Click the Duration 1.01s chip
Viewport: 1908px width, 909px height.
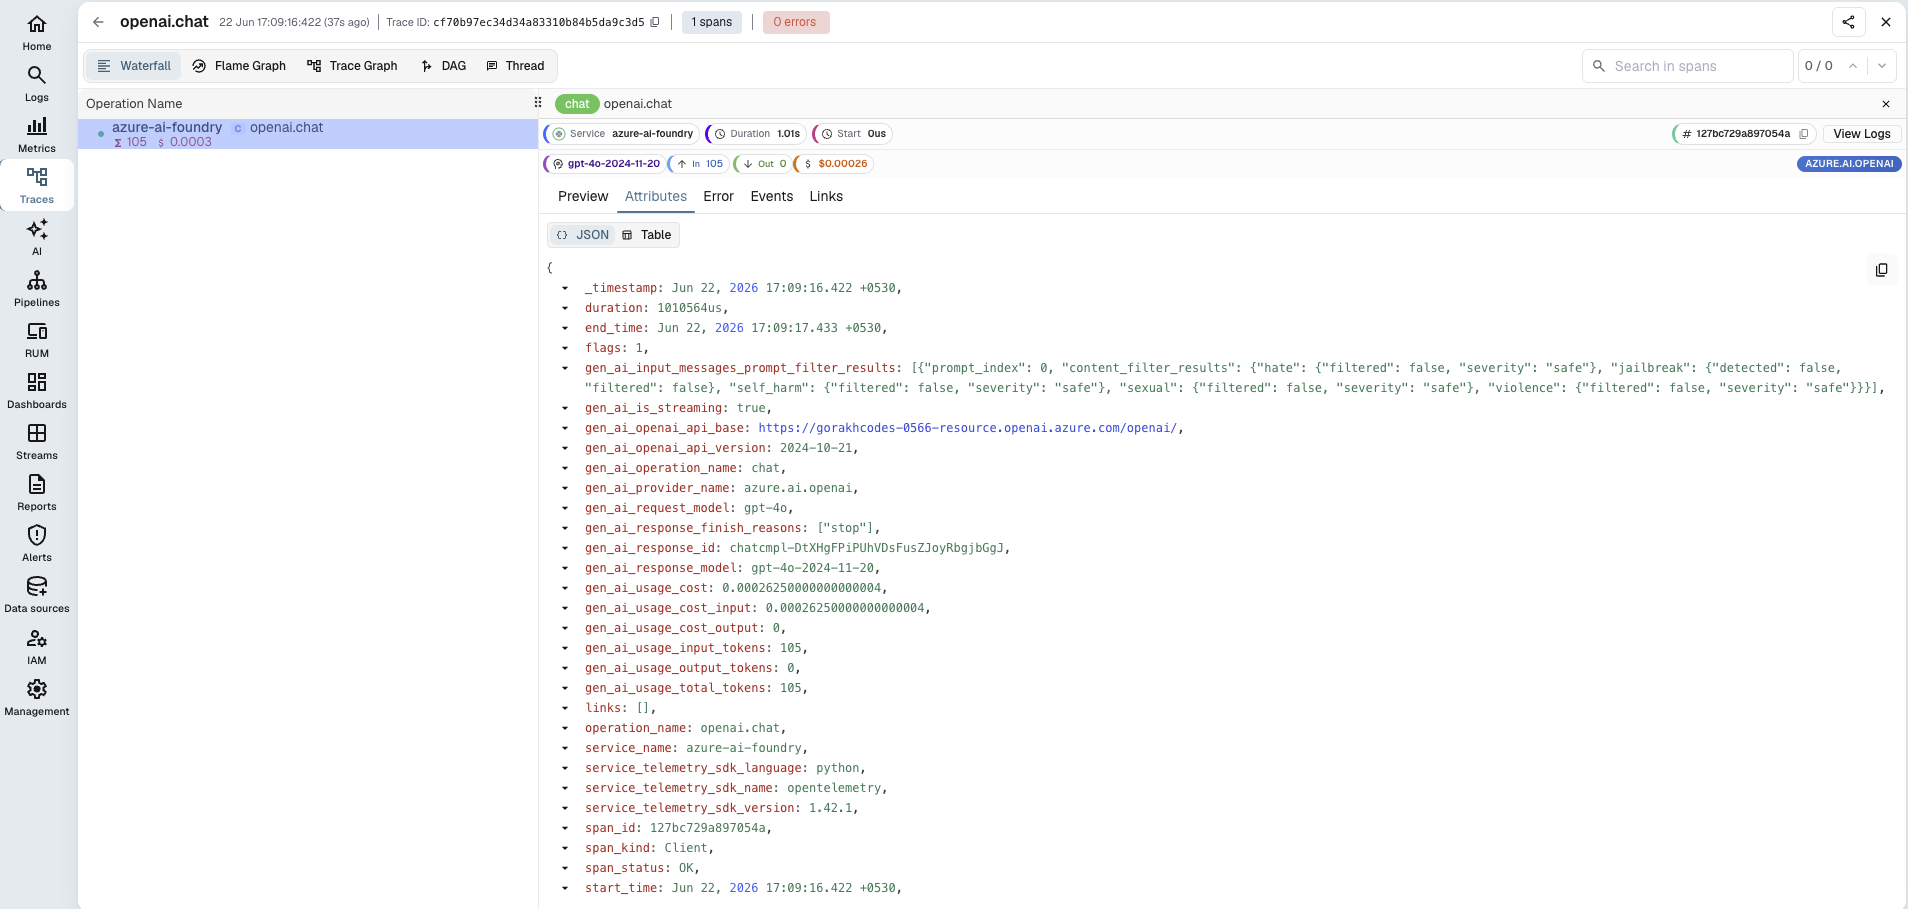(x=756, y=134)
